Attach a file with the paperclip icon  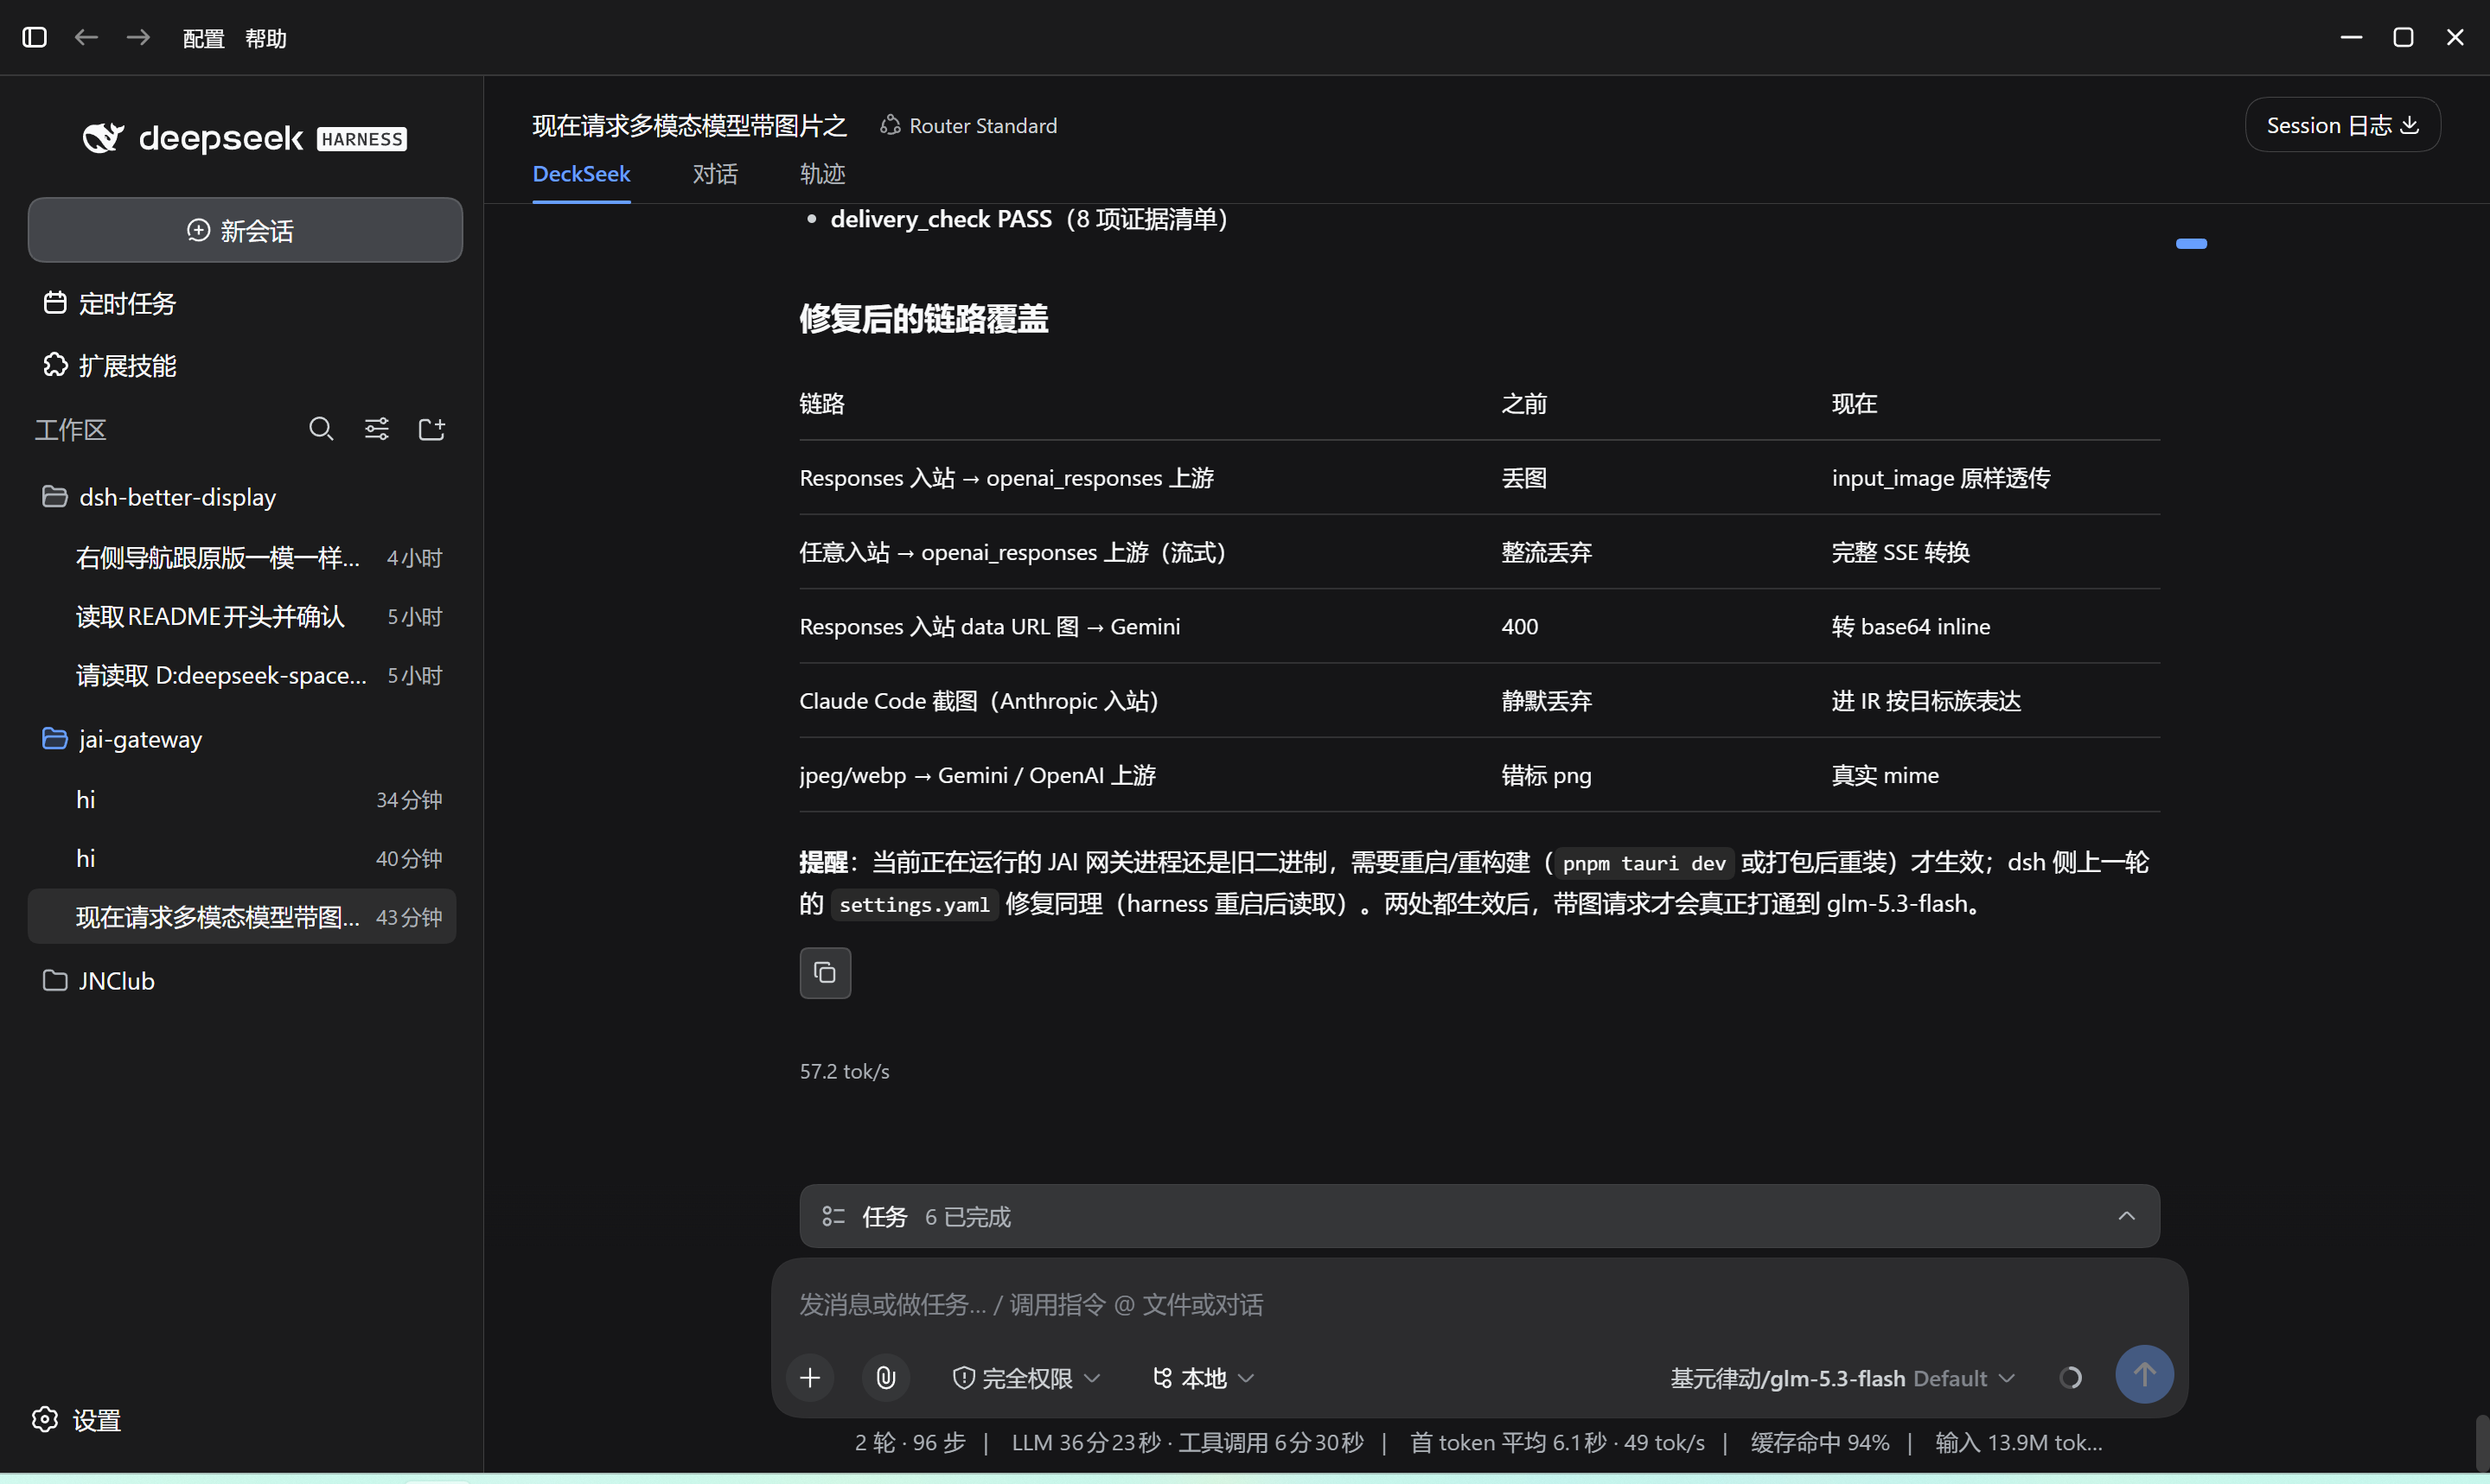click(x=886, y=1378)
